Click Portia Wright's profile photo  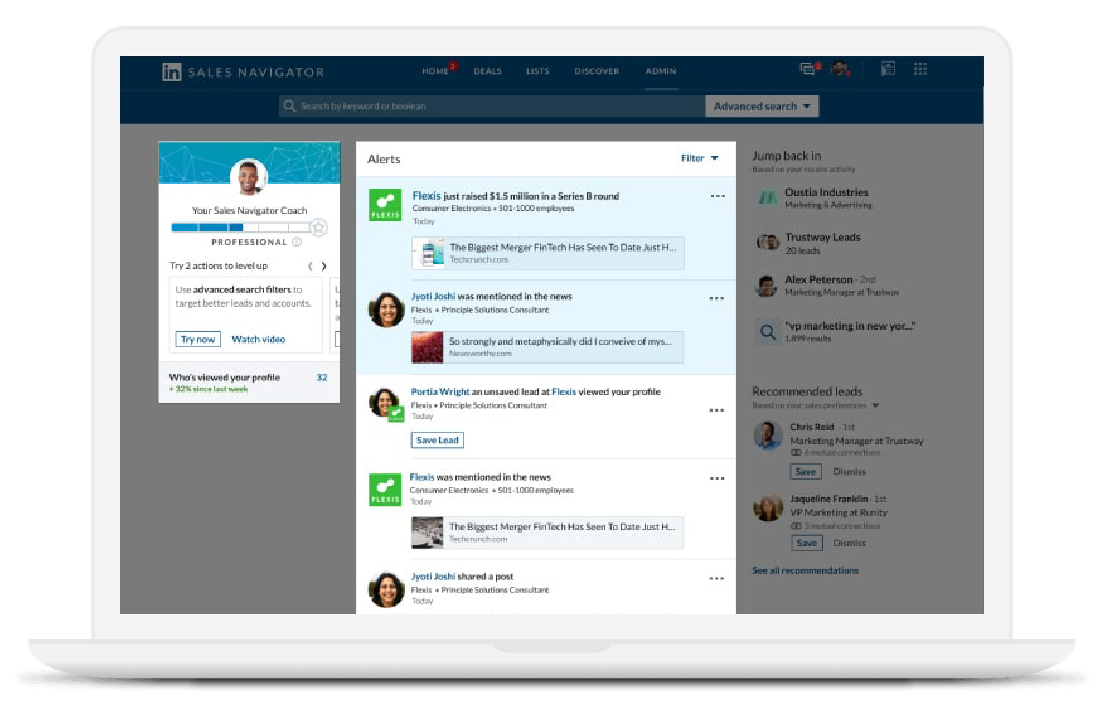(385, 403)
